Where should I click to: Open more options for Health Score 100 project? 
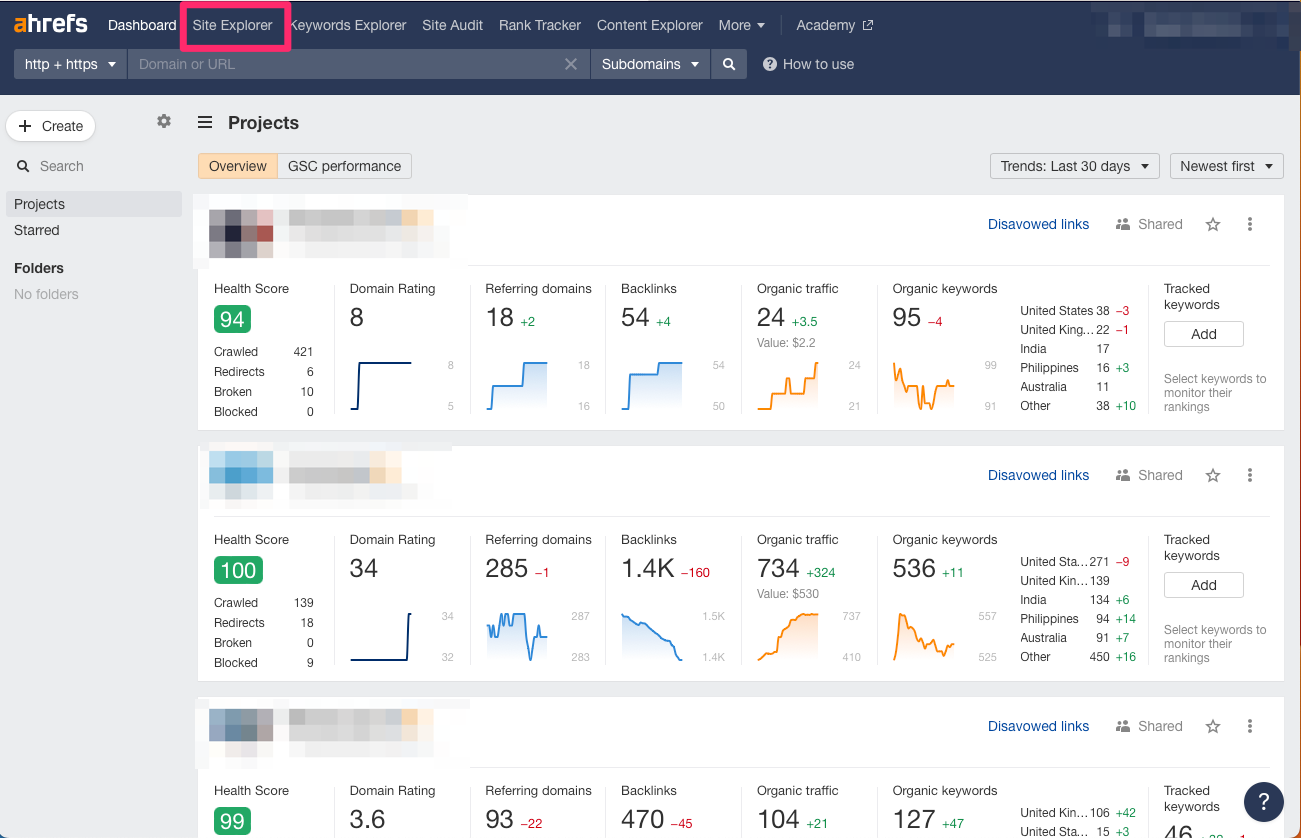click(1250, 475)
